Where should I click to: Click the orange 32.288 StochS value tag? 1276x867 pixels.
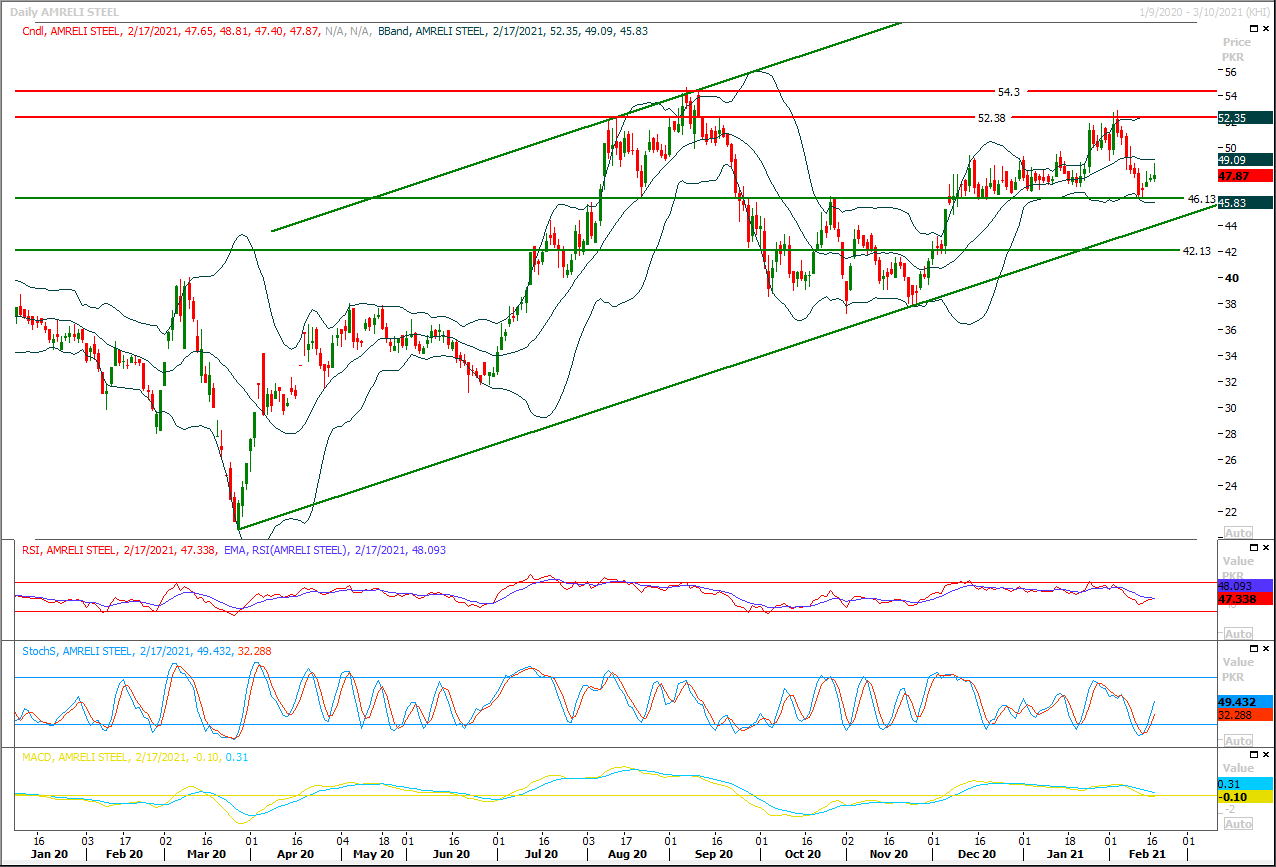(1245, 716)
